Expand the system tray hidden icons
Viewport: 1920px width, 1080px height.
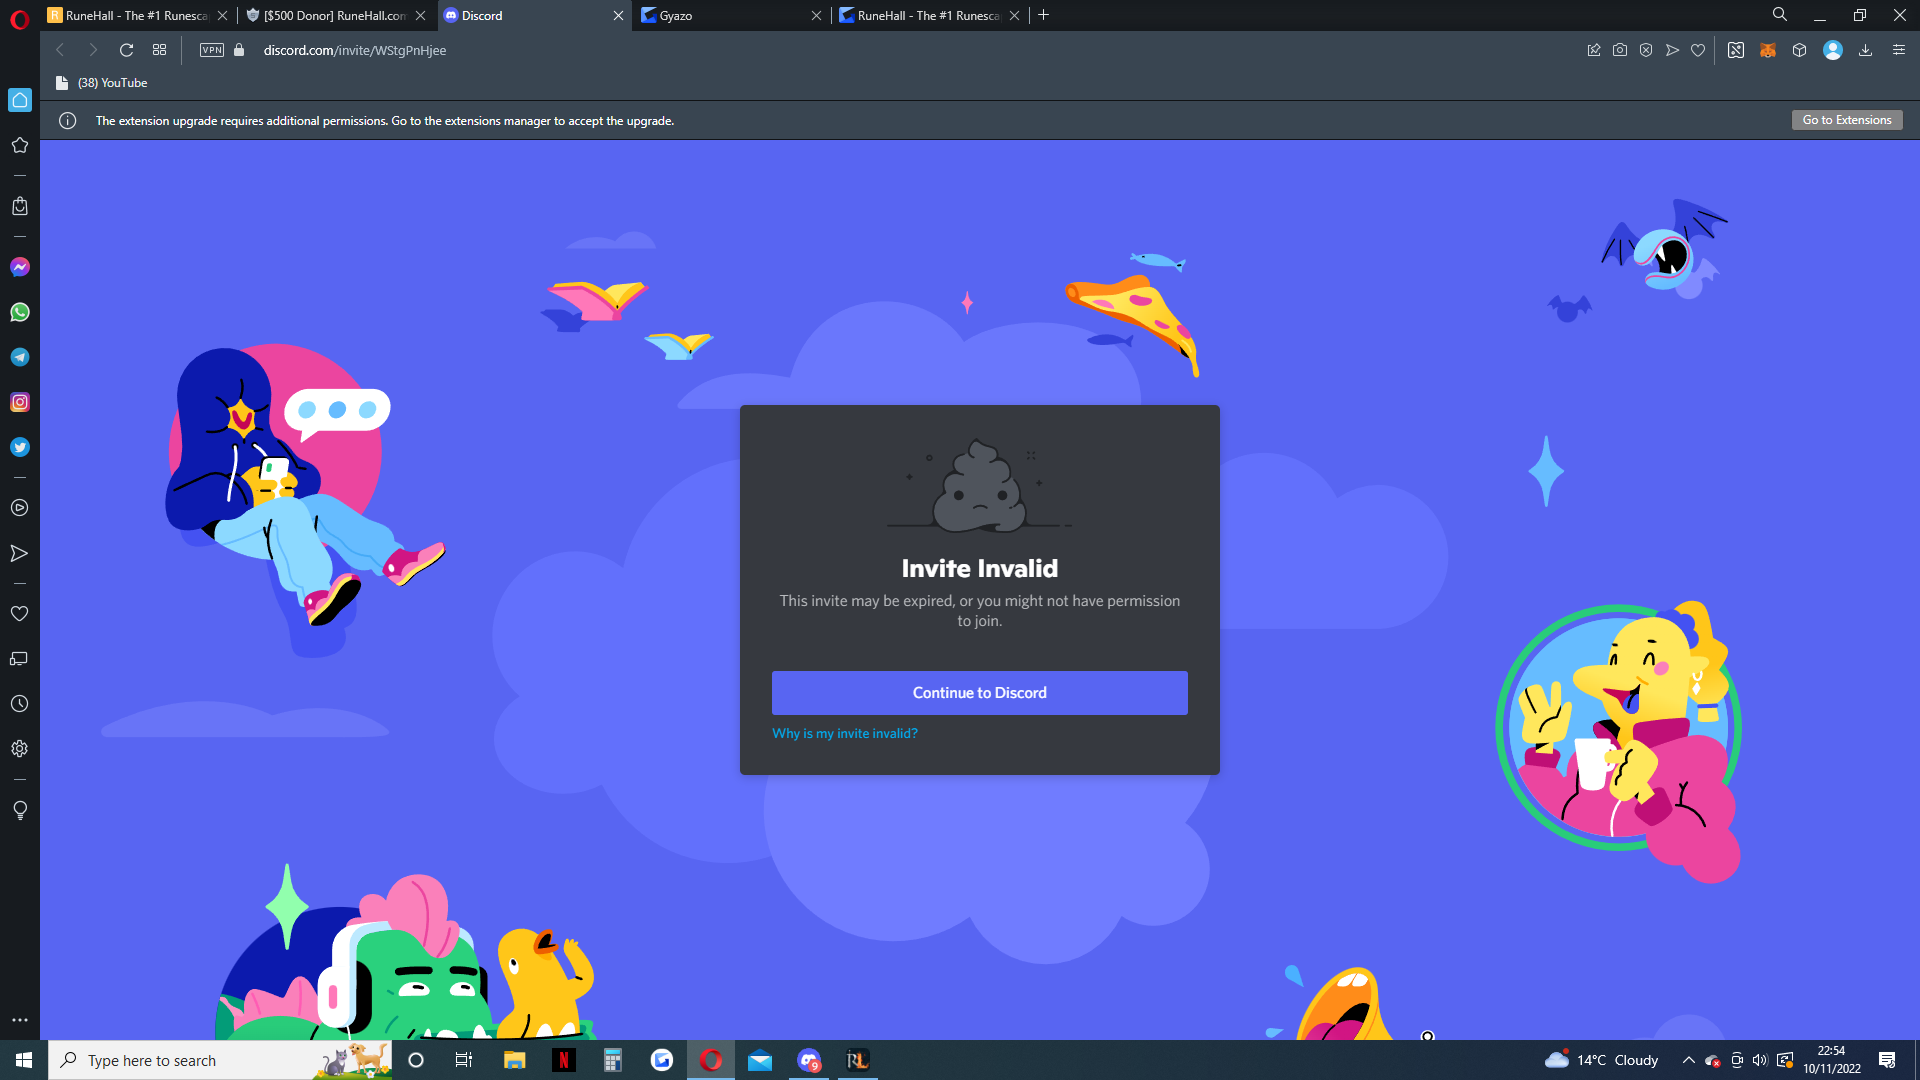1688,1060
